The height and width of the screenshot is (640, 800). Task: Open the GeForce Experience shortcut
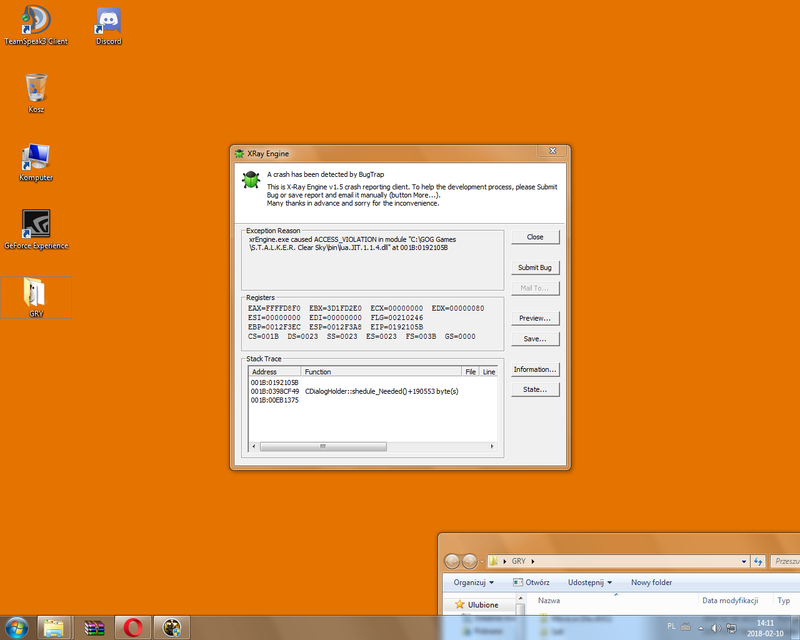(36, 226)
